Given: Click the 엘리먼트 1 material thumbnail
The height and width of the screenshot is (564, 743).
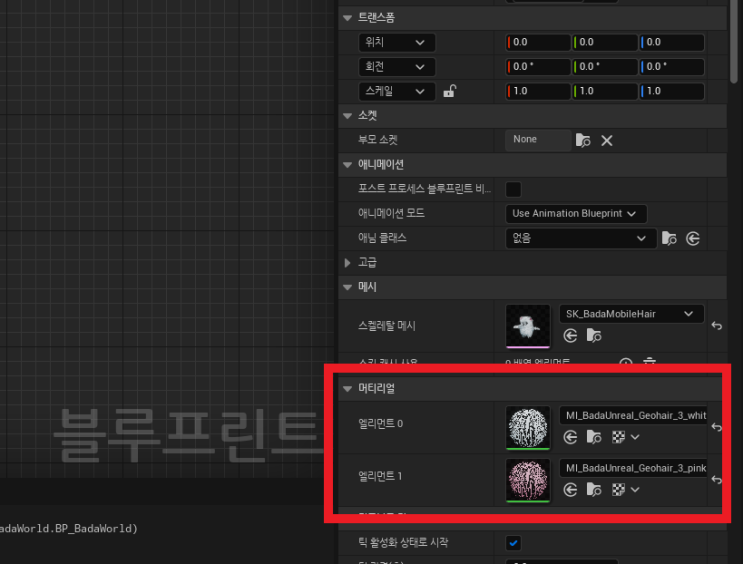Looking at the screenshot, I should [x=528, y=480].
